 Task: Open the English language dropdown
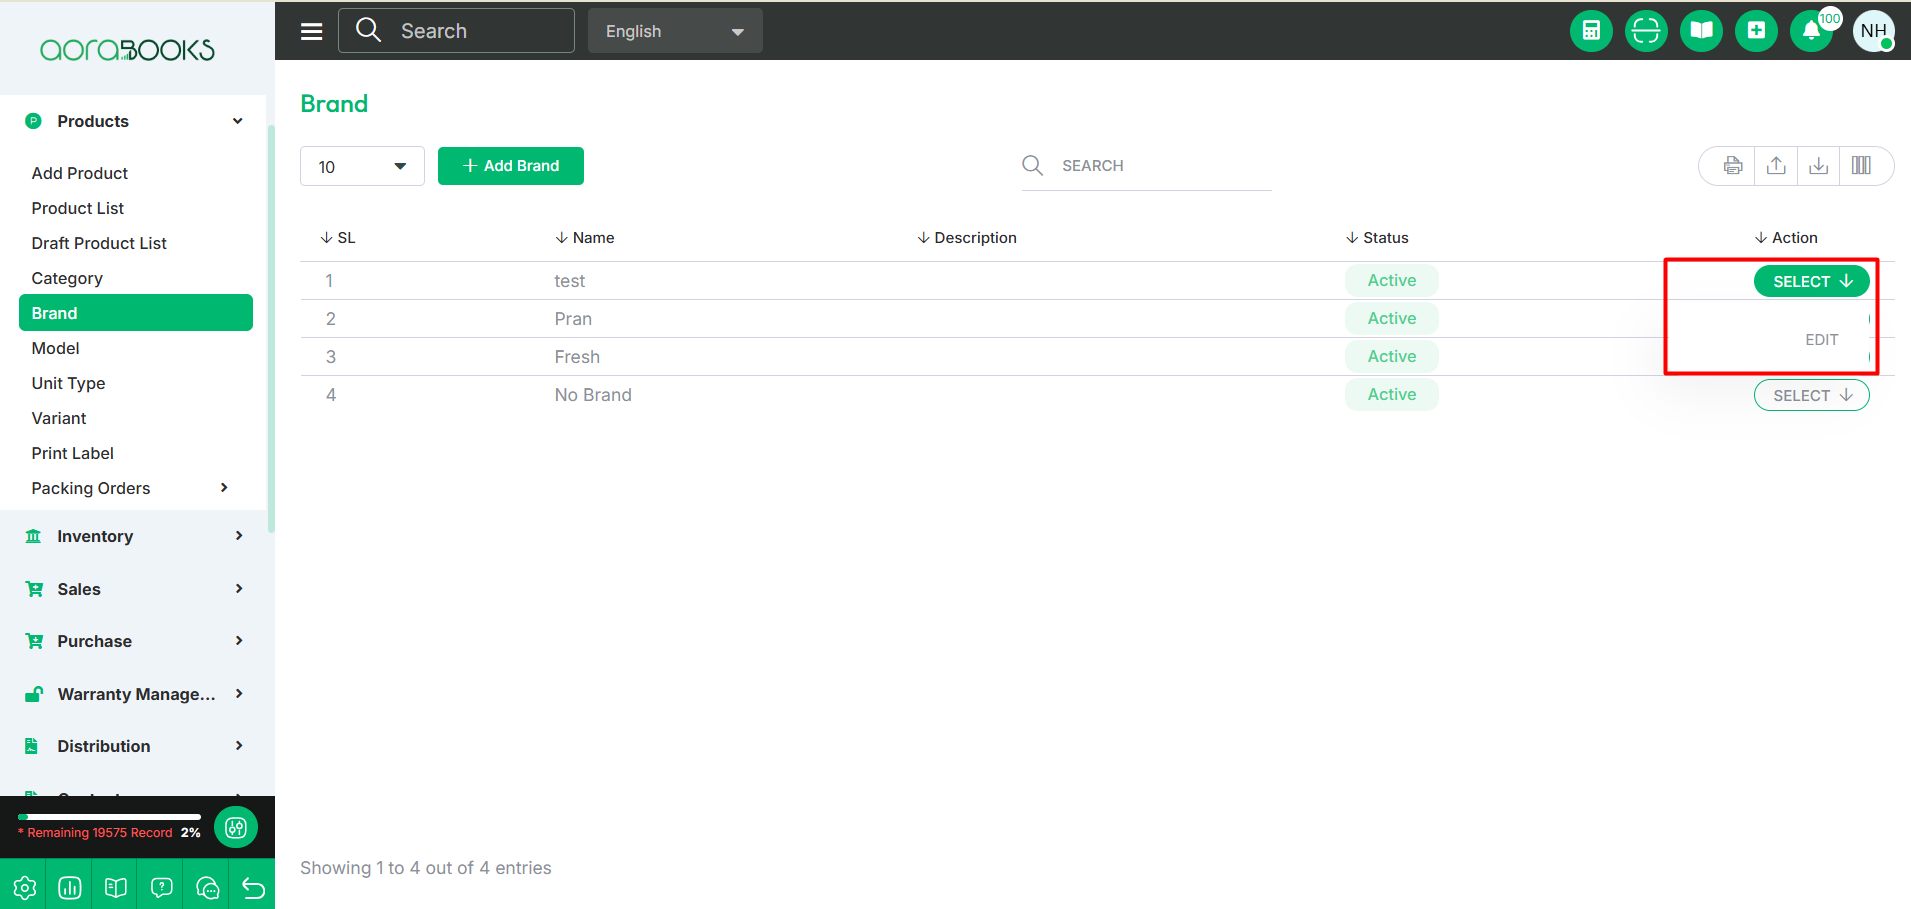point(675,31)
